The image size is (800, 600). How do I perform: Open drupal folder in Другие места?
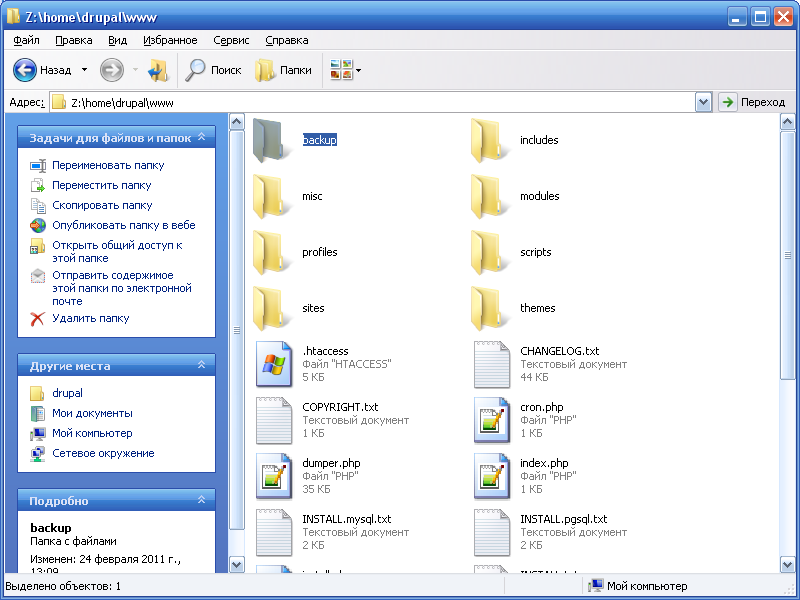click(67, 393)
